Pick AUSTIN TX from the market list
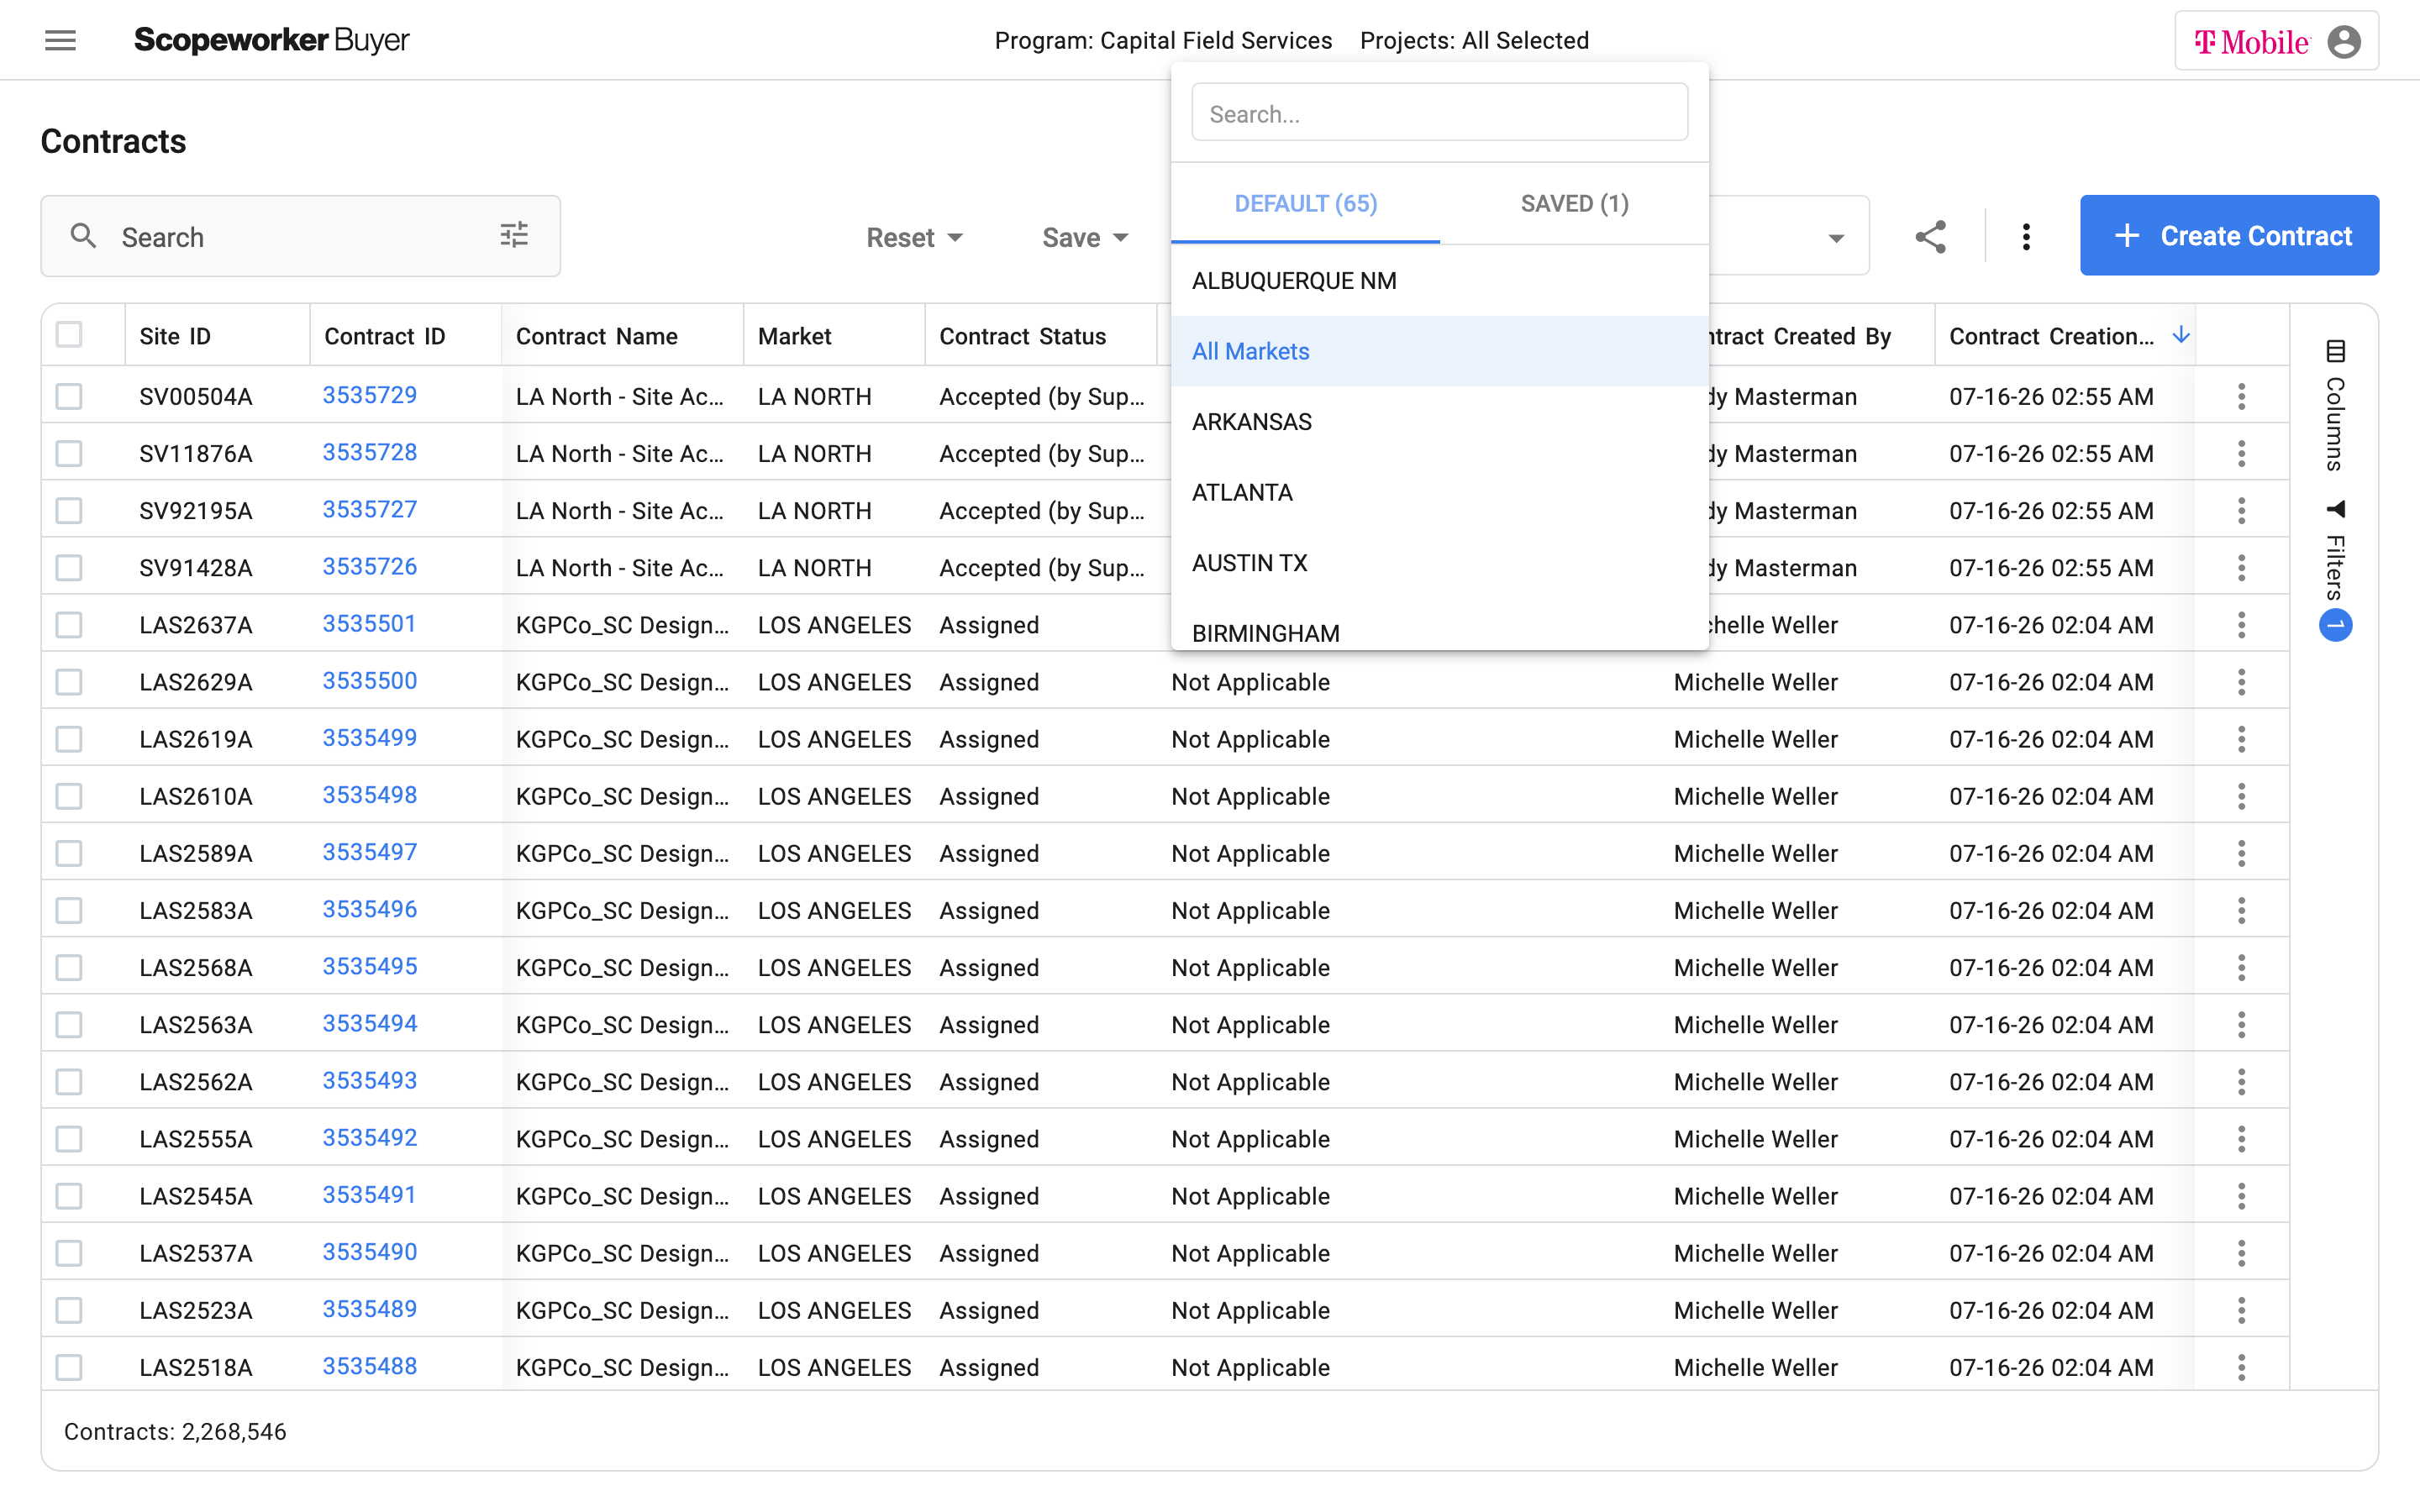 coord(1440,563)
